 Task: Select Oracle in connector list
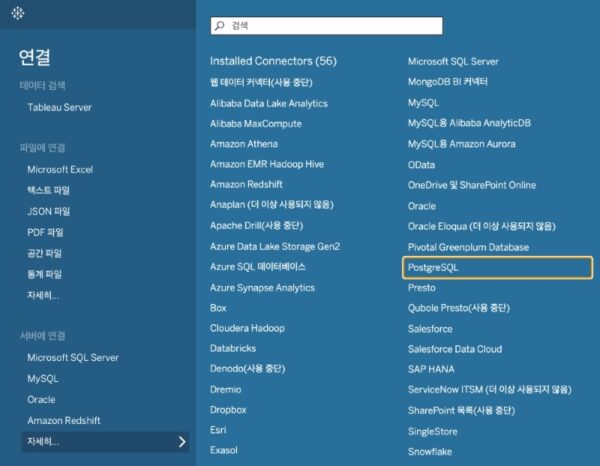tap(422, 207)
